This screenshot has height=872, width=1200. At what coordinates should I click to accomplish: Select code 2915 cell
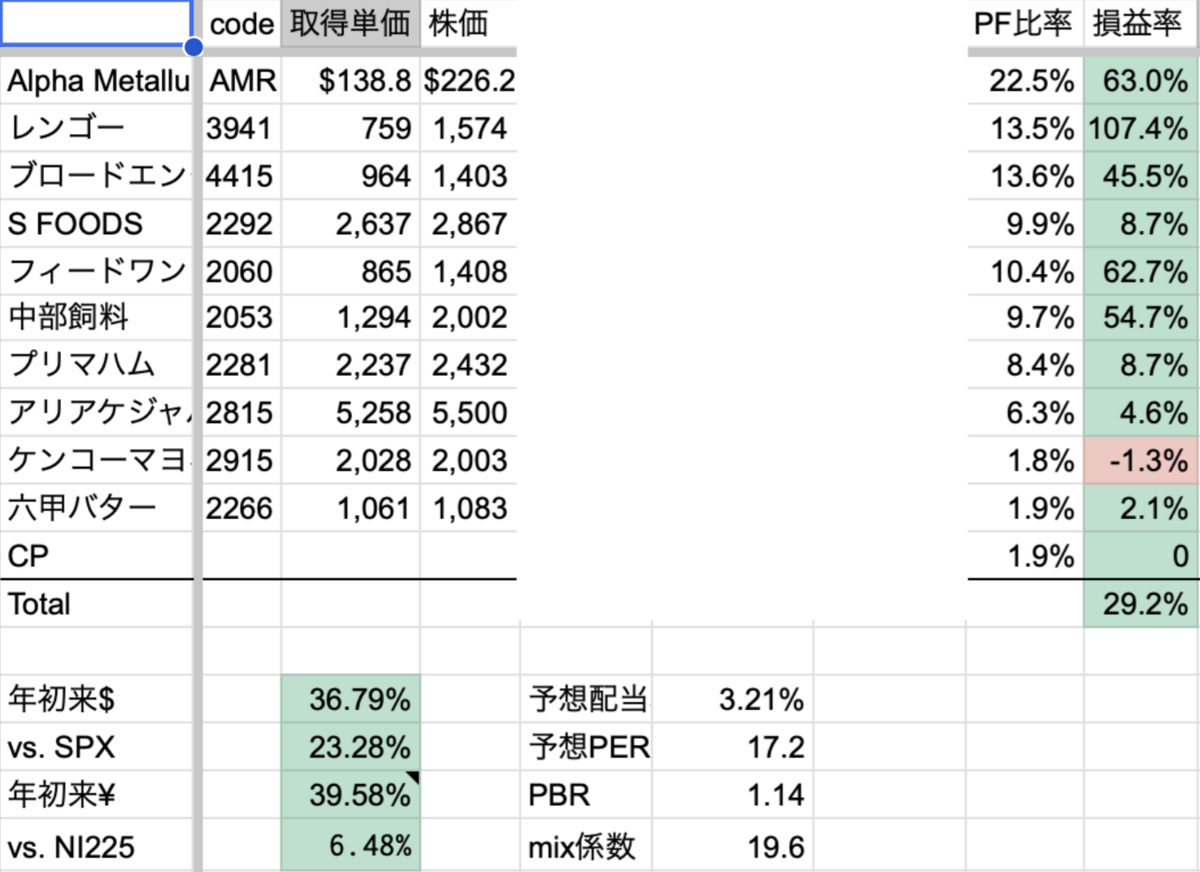point(242,460)
